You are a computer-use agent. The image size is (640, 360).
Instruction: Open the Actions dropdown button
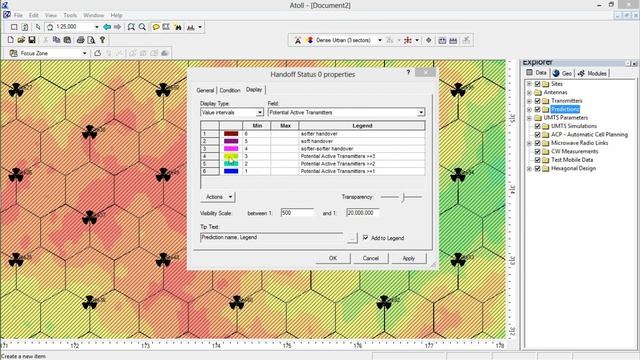218,197
